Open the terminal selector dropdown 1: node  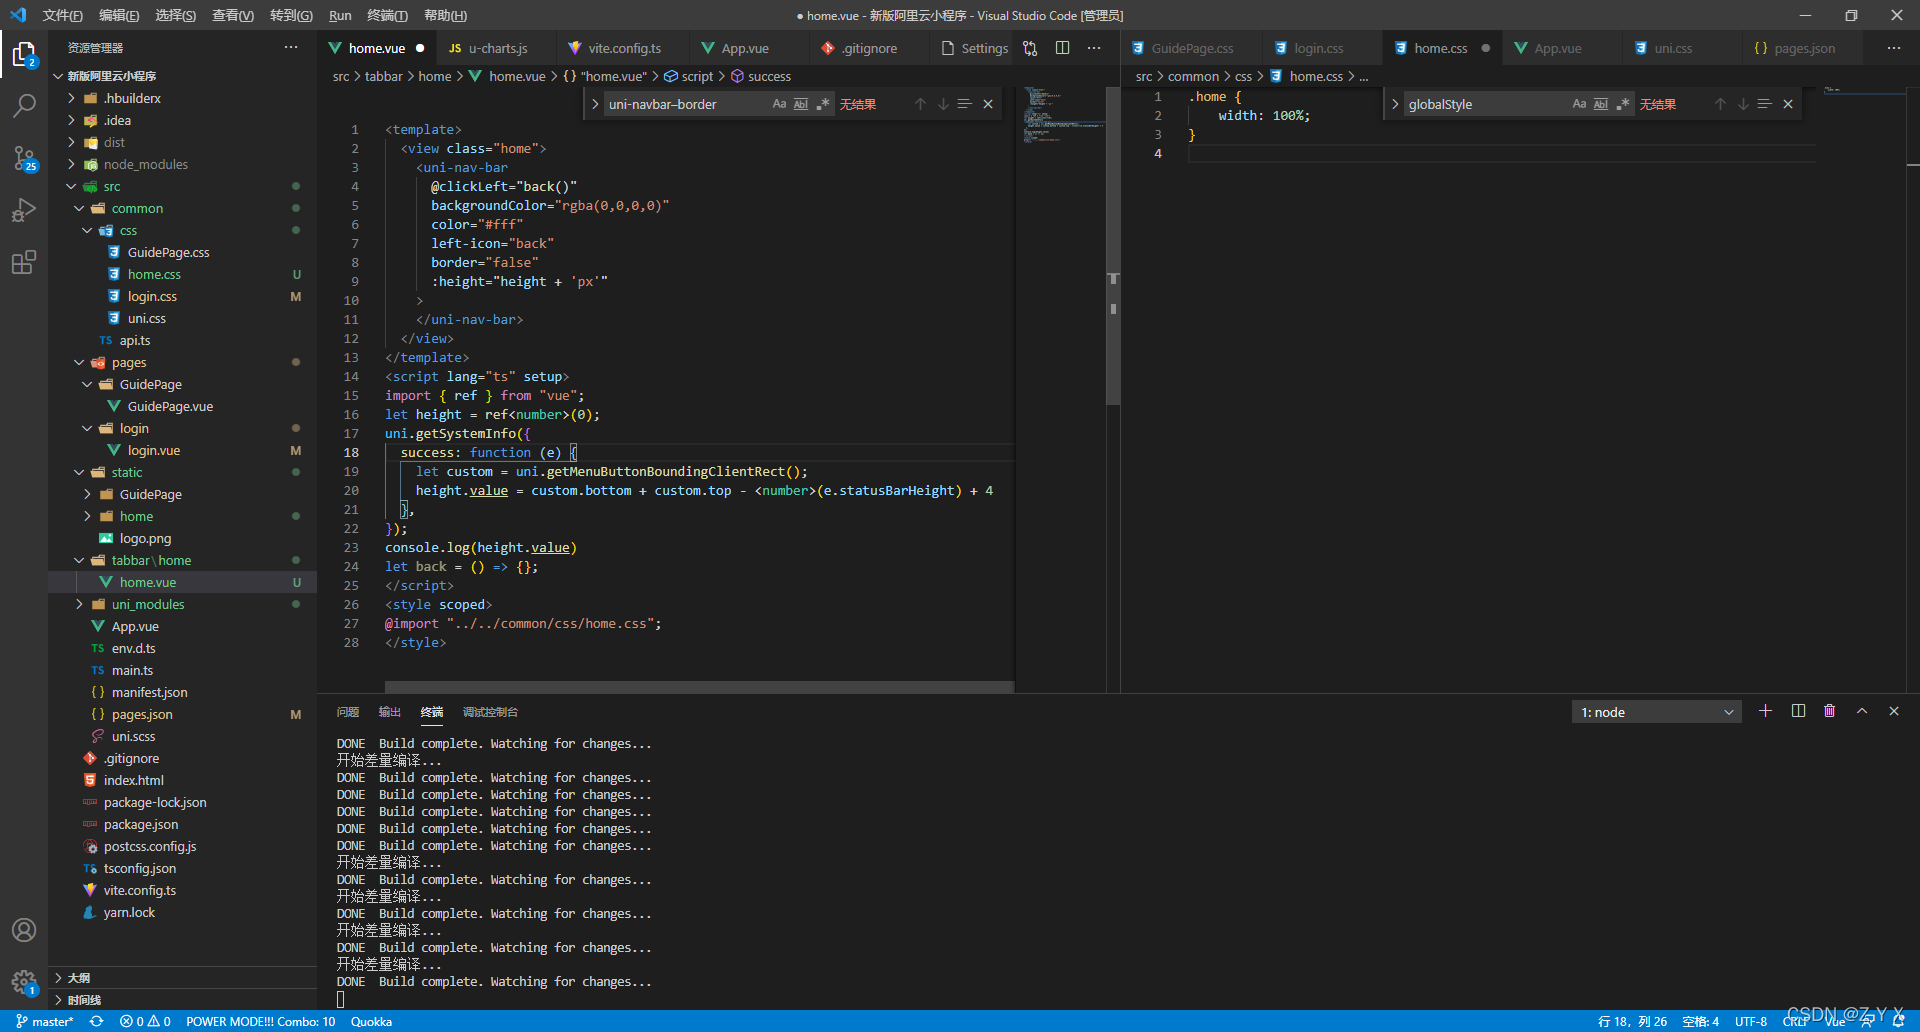click(x=1656, y=712)
